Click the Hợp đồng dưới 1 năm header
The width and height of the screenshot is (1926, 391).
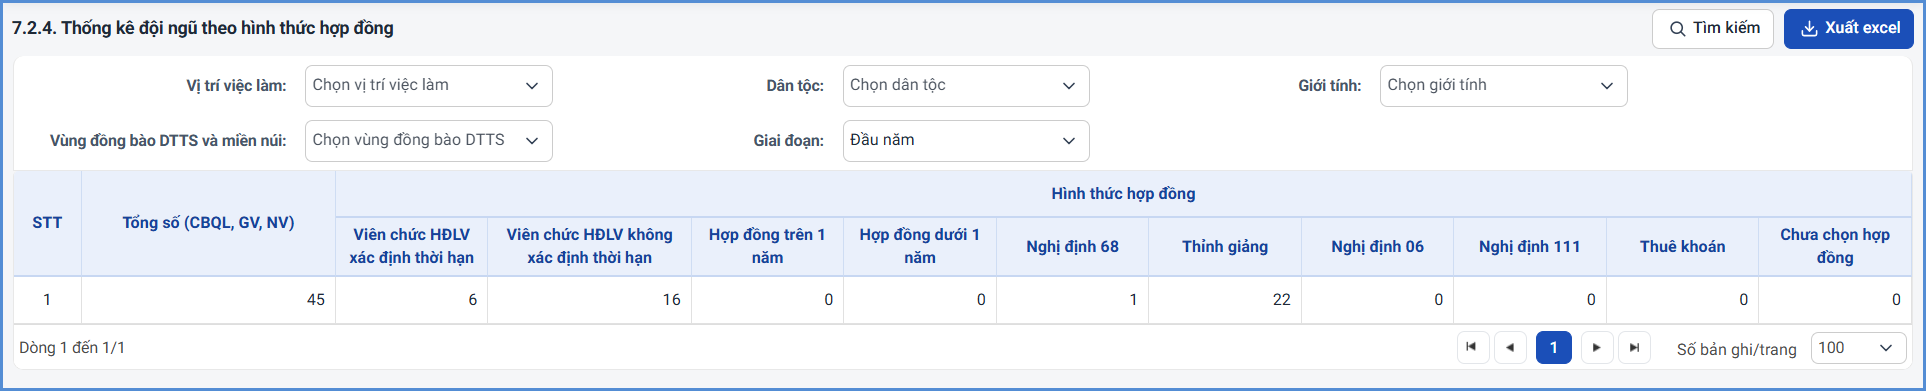(920, 246)
